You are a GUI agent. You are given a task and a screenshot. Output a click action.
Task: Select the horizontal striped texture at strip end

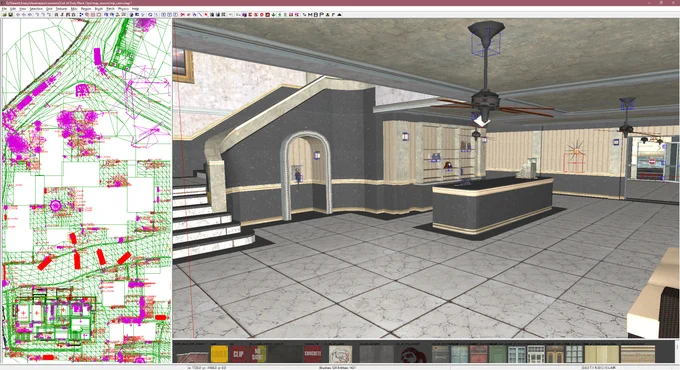638,354
